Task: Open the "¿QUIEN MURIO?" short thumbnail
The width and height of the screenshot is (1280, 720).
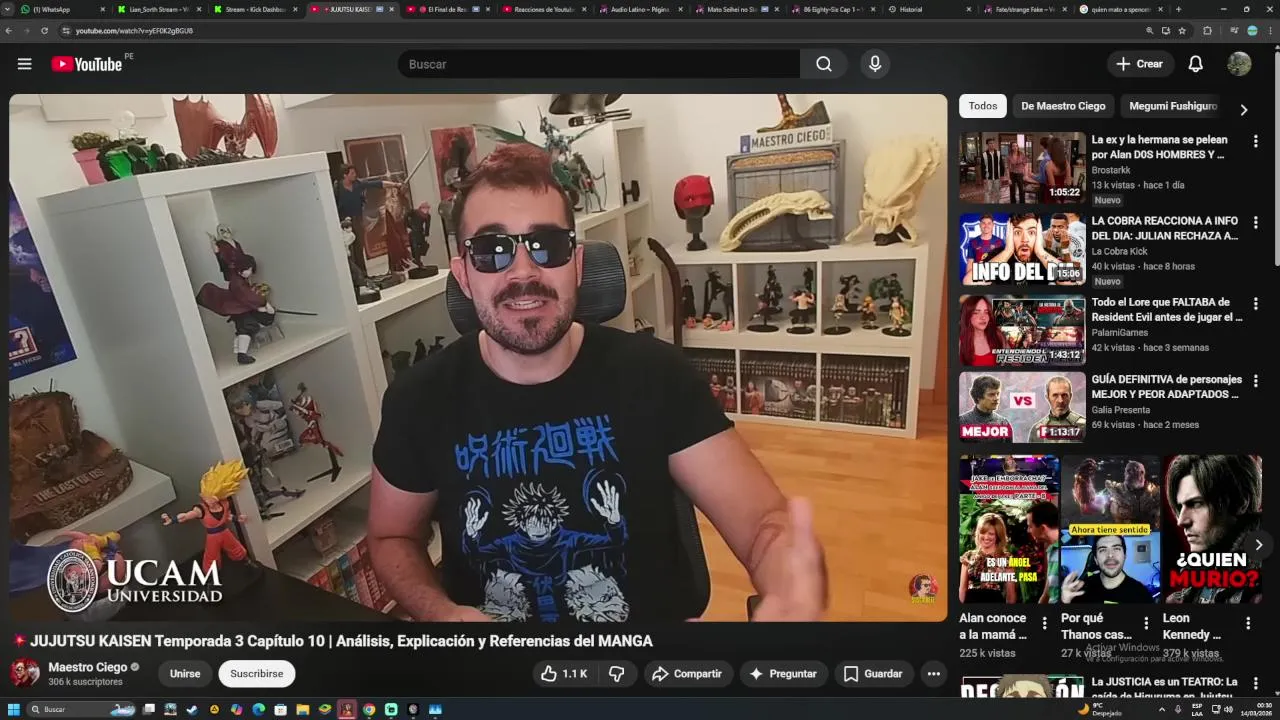Action: tap(1212, 530)
